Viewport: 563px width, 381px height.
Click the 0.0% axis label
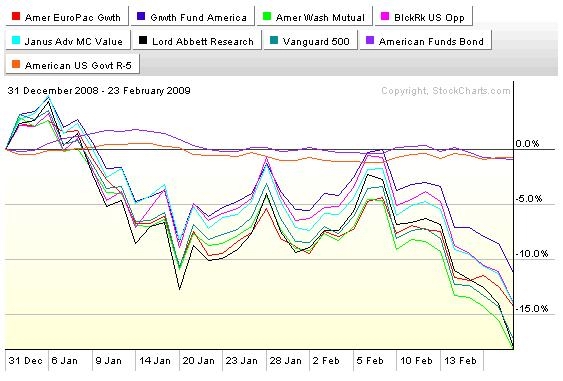[x=527, y=144]
